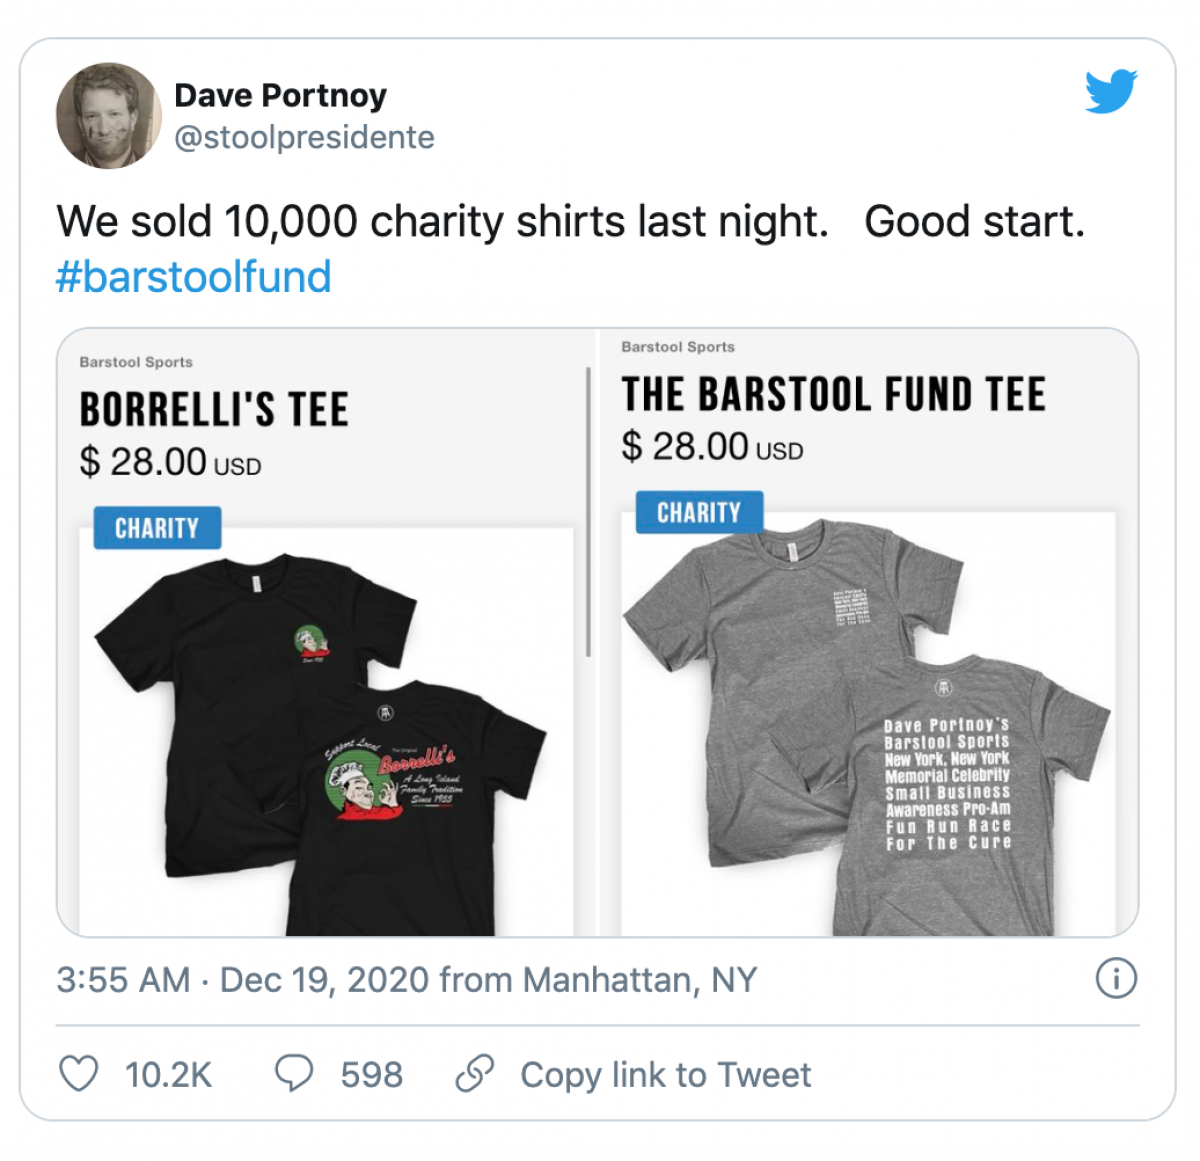
Task: Click the 598 replies count
Action: coord(371,1075)
